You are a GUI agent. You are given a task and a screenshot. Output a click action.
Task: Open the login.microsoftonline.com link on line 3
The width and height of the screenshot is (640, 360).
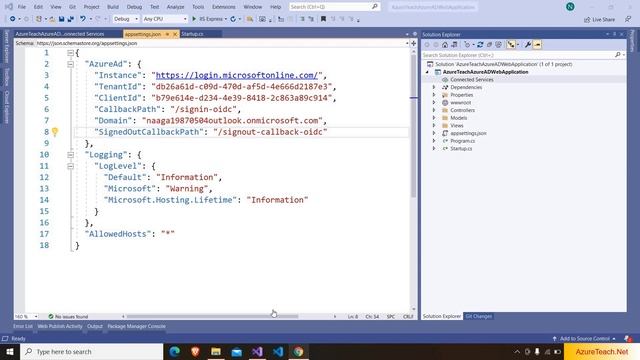click(237, 75)
